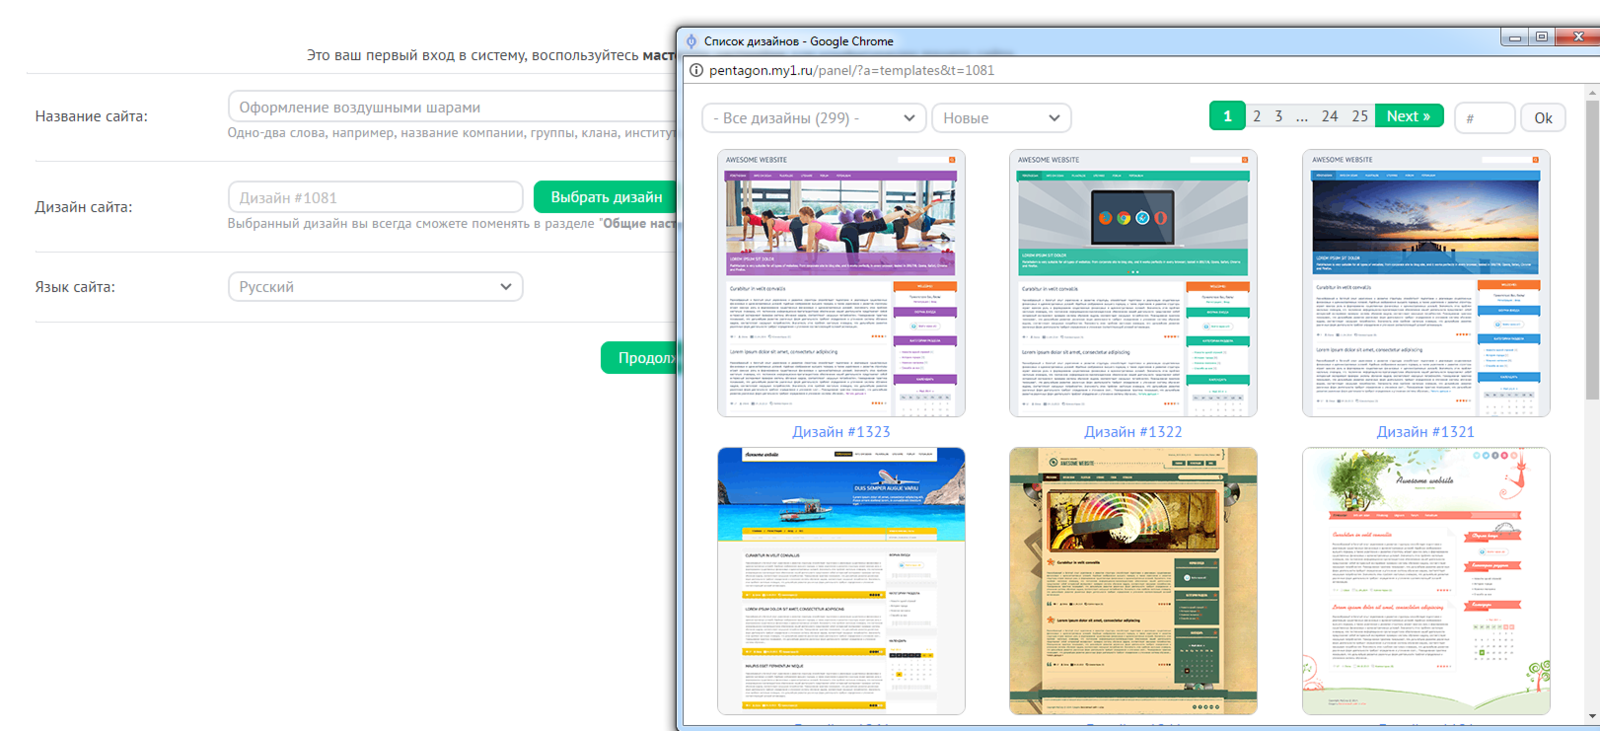Click the scroll down arrow in popup scrollbar
This screenshot has height=731, width=1600.
[1592, 716]
